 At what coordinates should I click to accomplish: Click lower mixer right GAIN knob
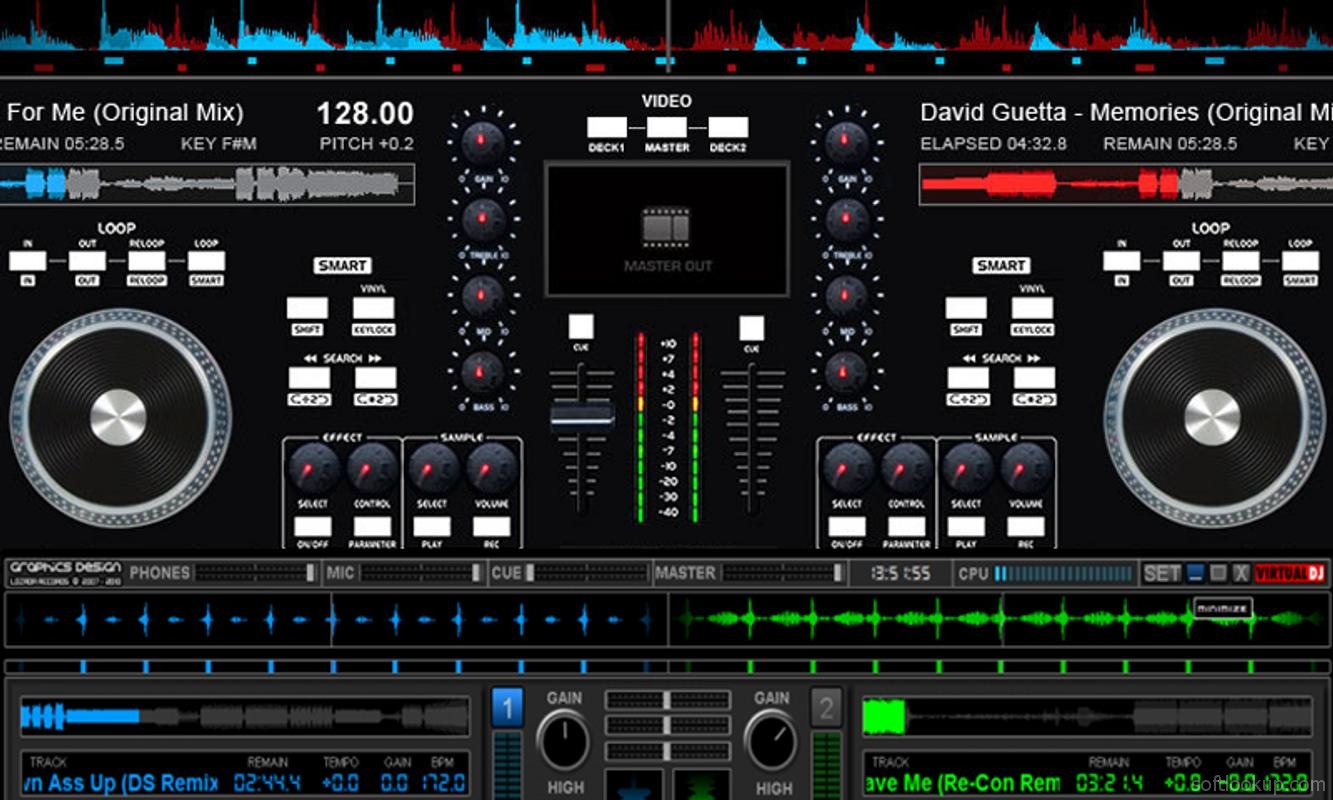(x=771, y=742)
